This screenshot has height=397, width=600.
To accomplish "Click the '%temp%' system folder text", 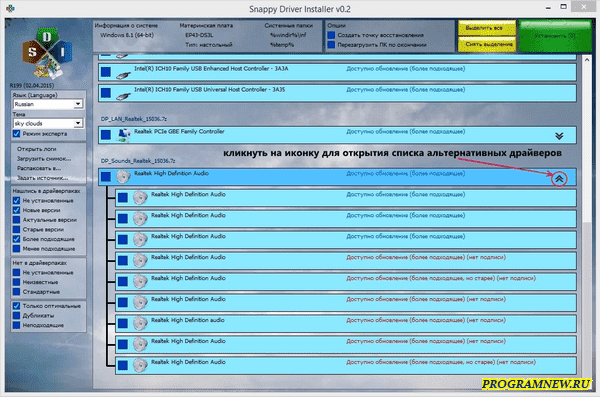I will pyautogui.click(x=282, y=44).
